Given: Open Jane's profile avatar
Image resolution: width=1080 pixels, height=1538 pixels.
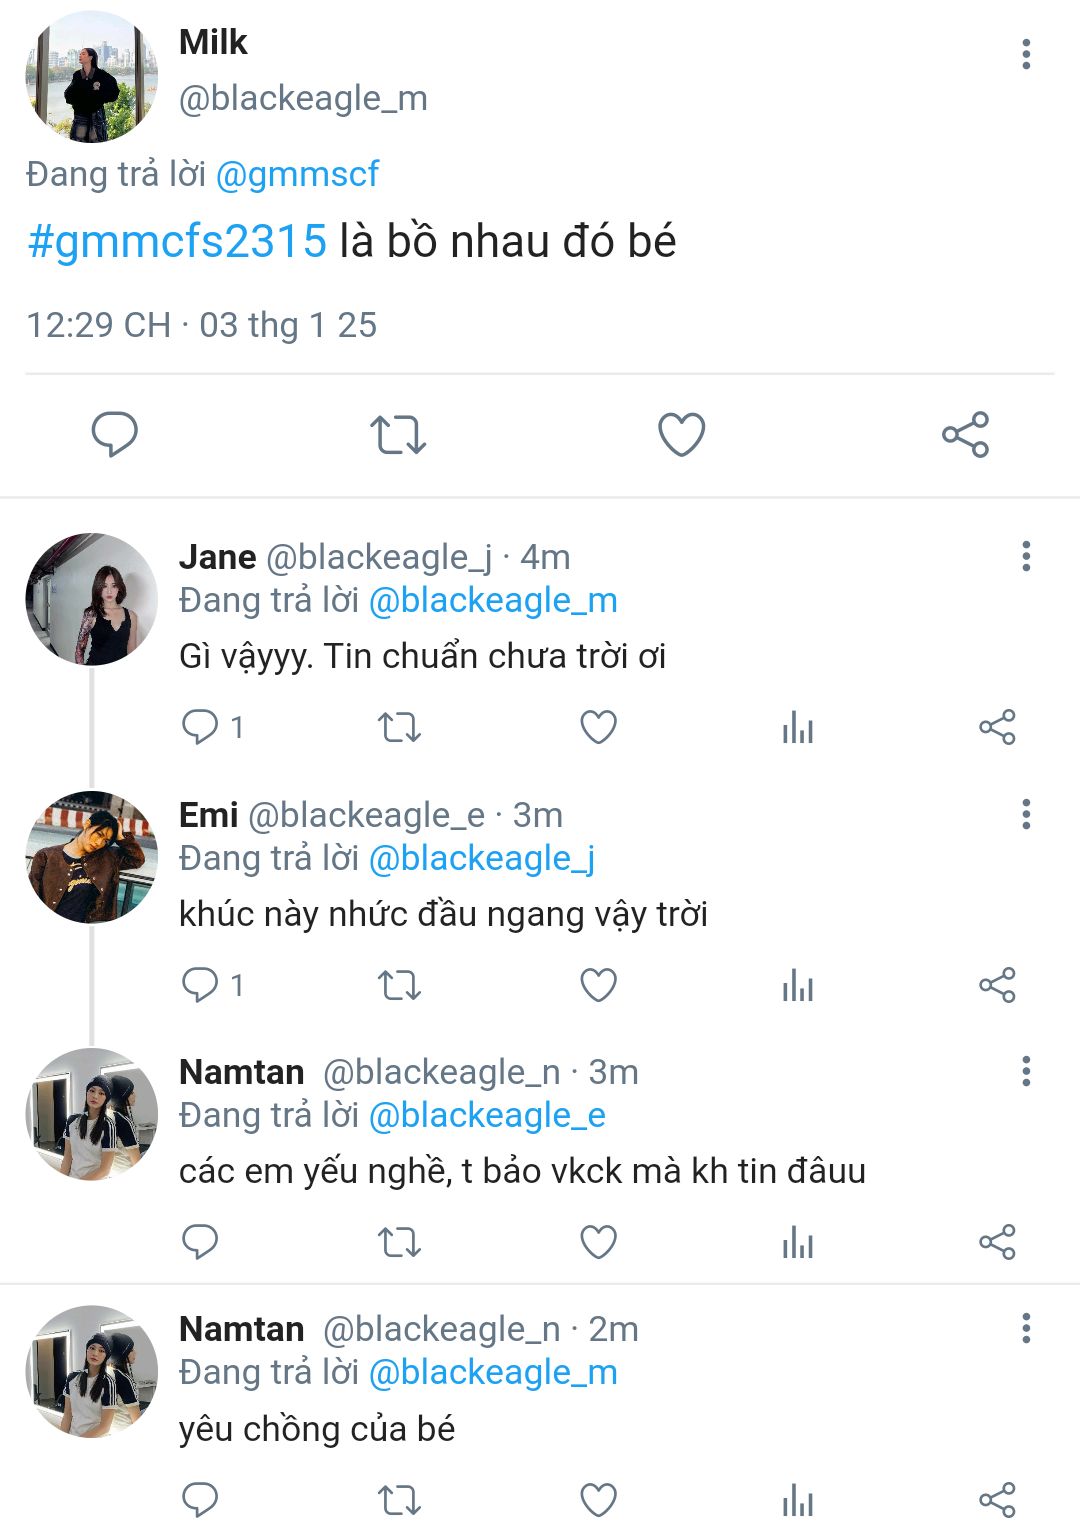Looking at the screenshot, I should click(91, 599).
